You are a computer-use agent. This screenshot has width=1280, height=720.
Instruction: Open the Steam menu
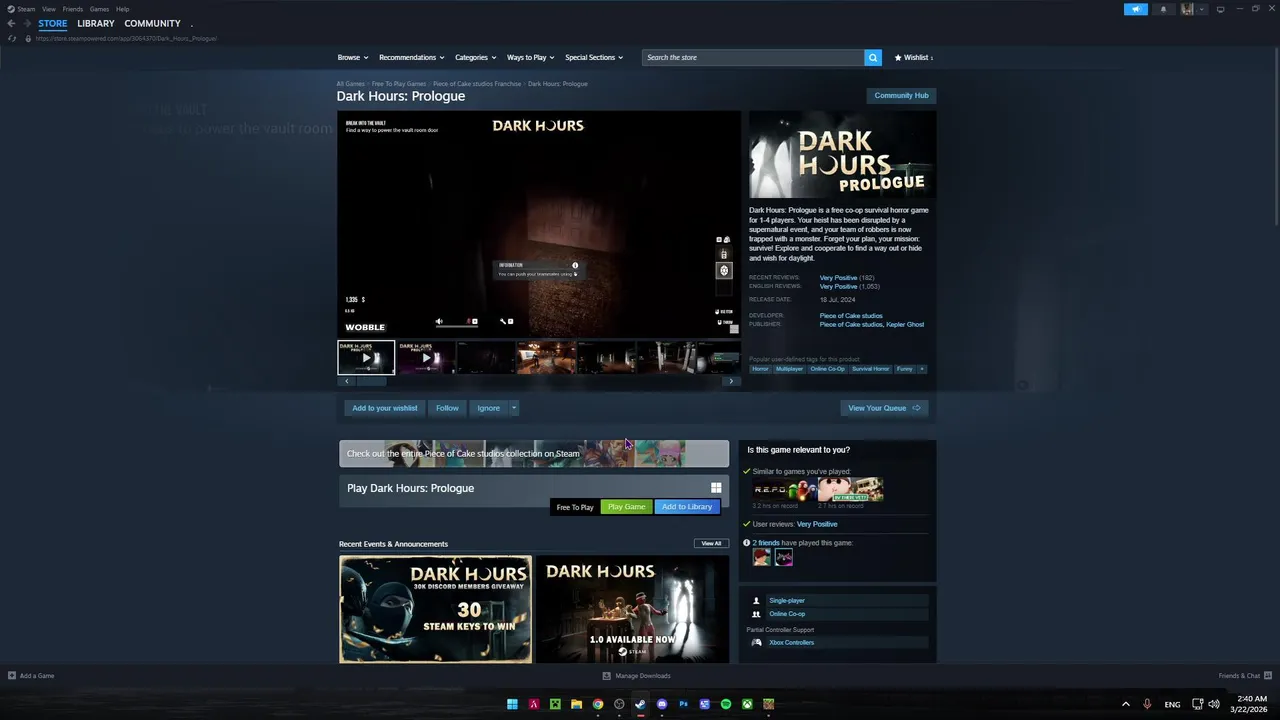click(21, 9)
